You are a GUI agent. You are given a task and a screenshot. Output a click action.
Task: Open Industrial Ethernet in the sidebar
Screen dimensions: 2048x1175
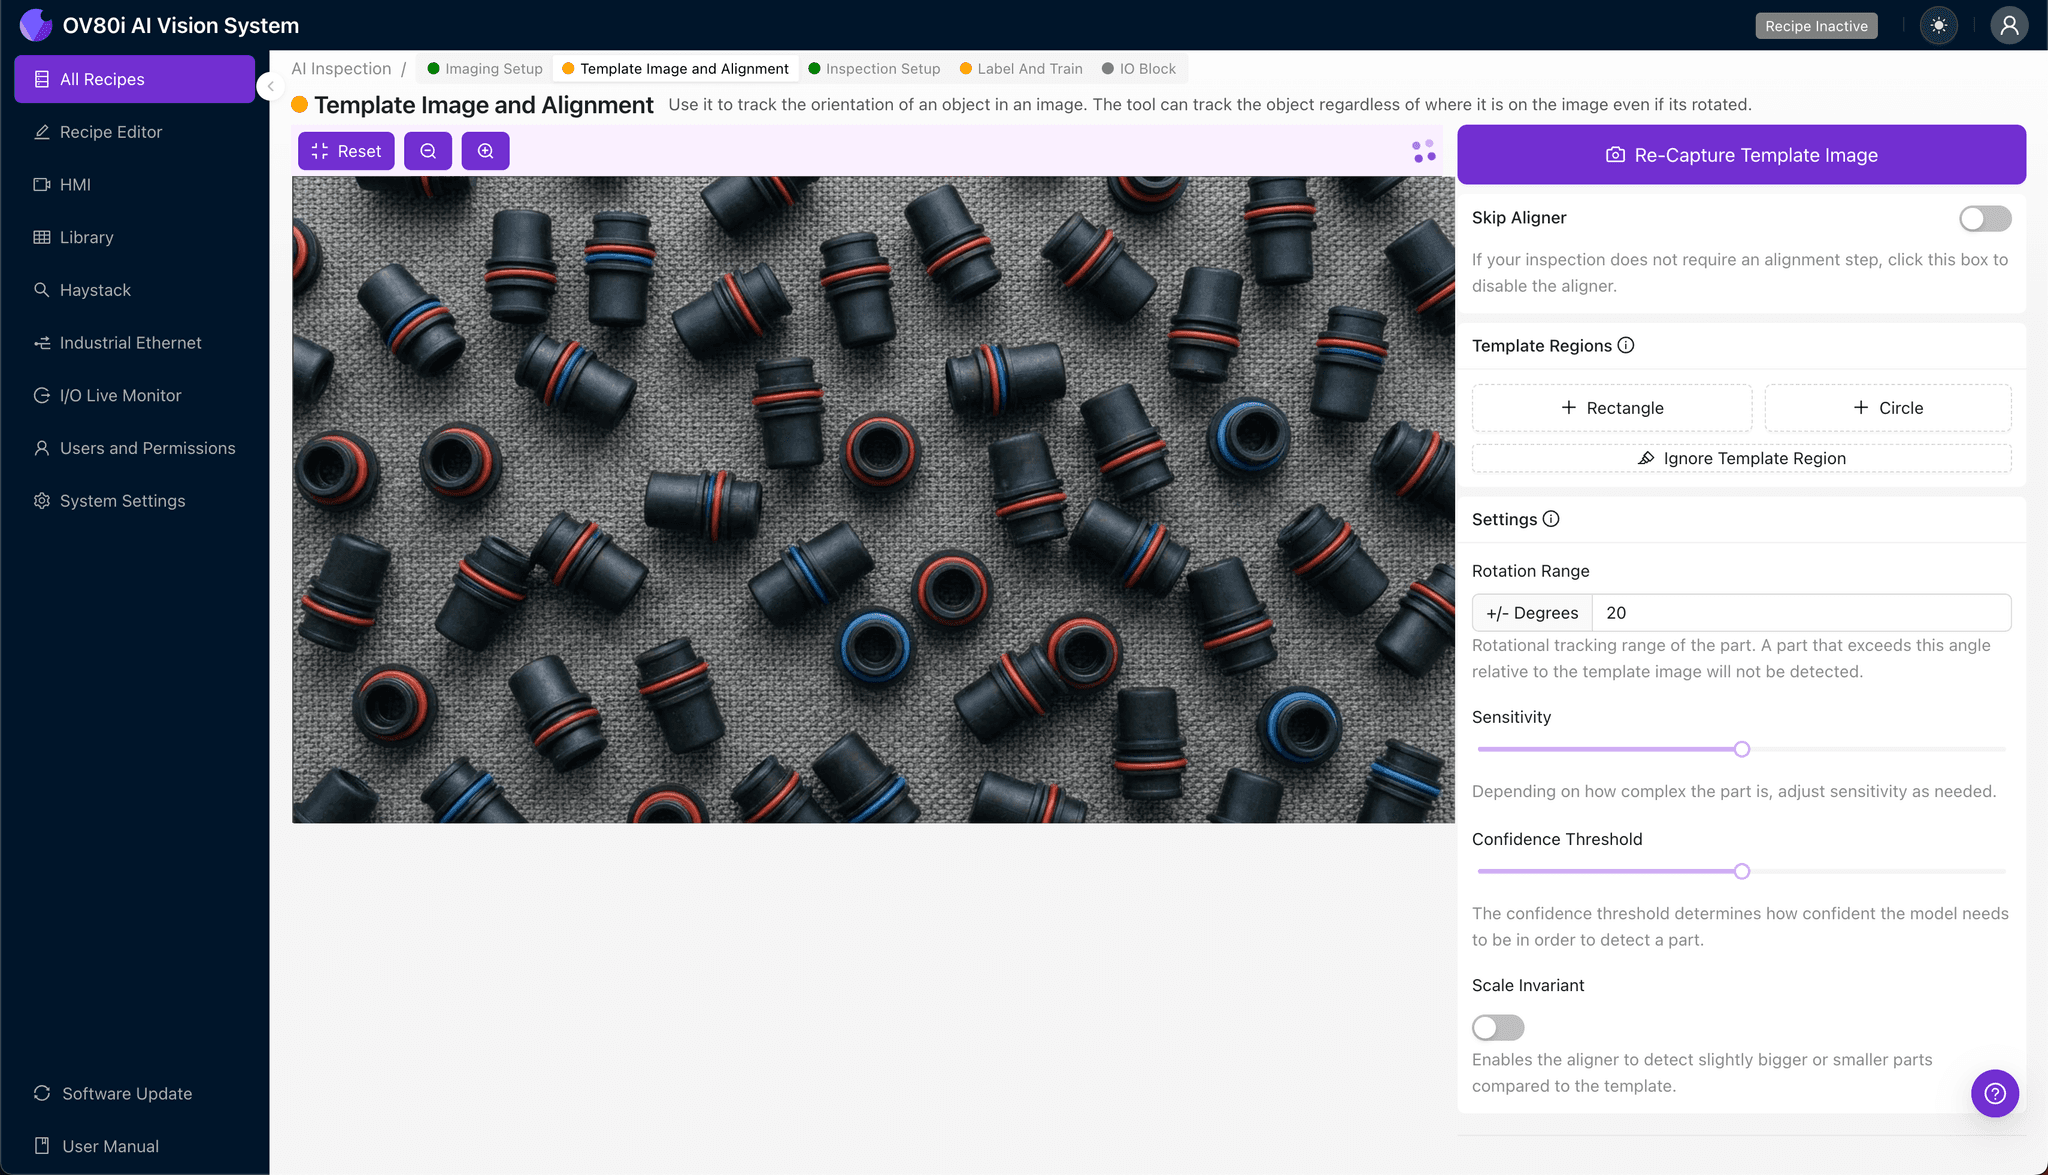click(x=130, y=343)
